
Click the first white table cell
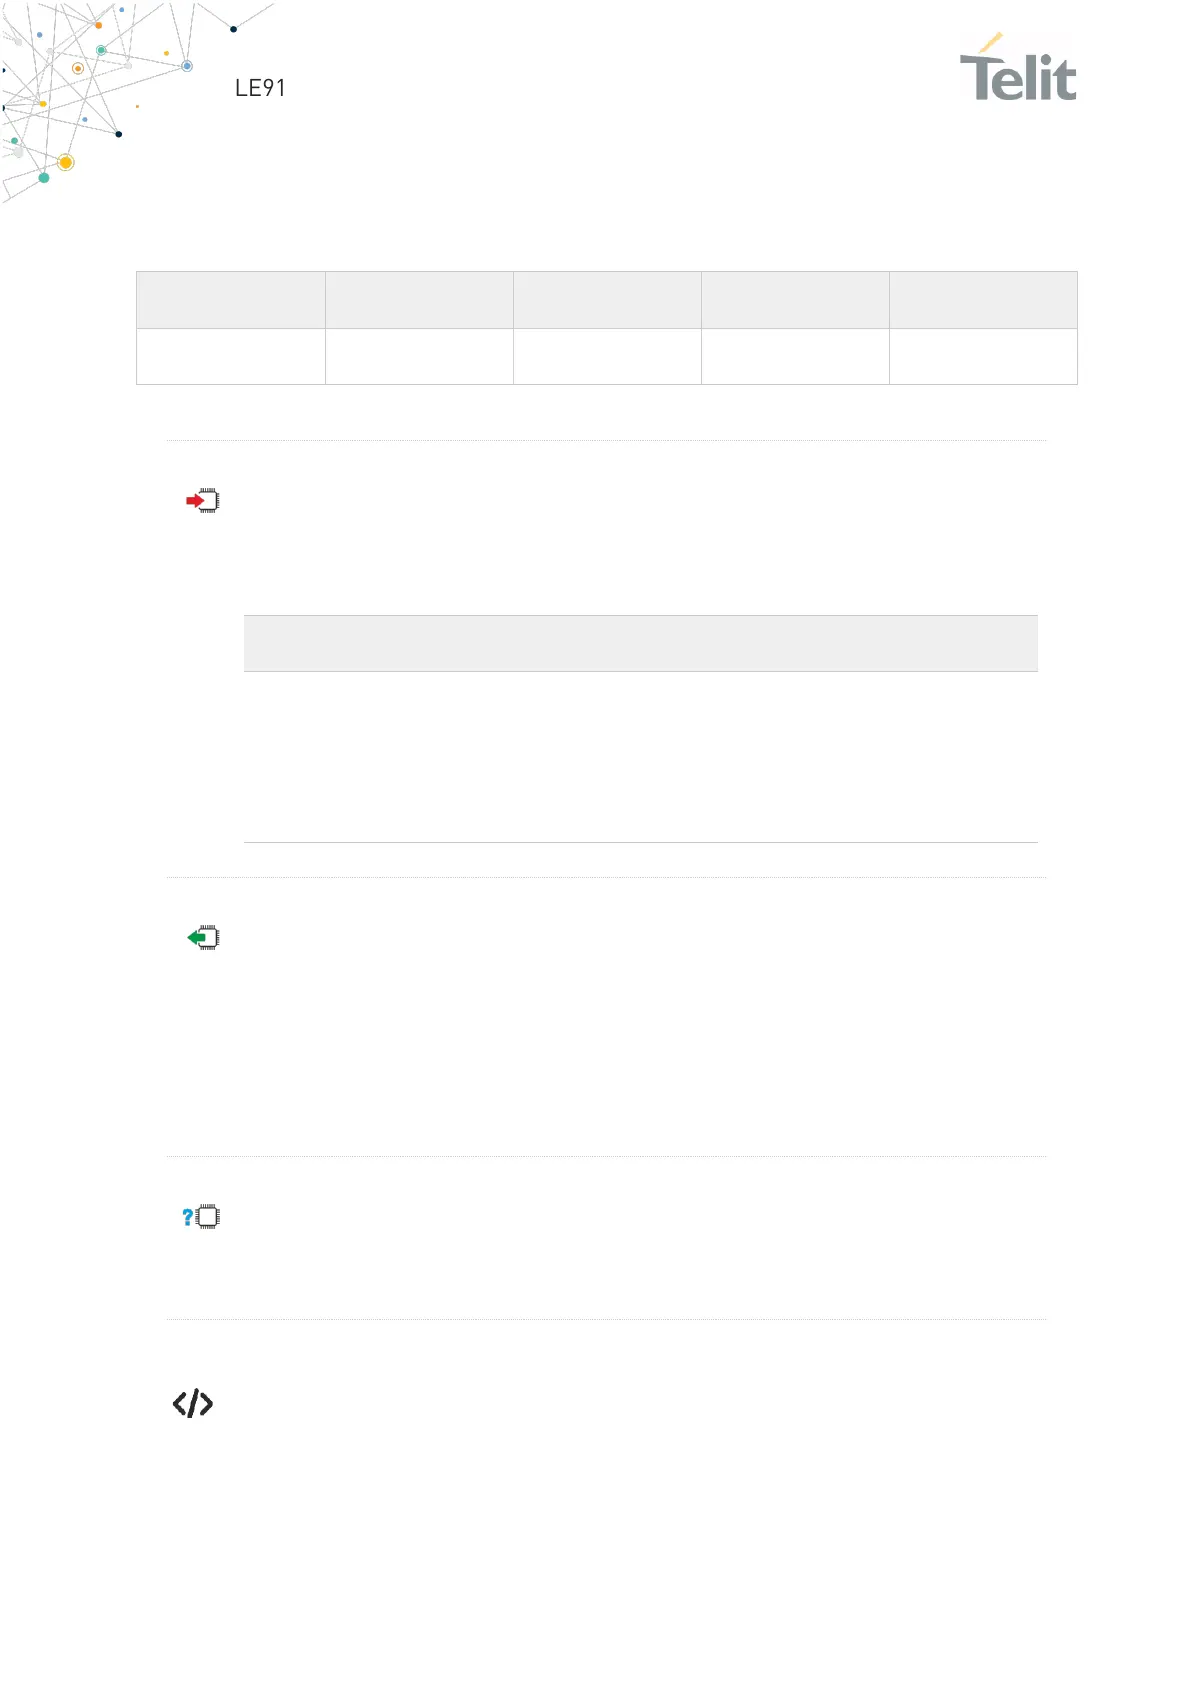tap(231, 357)
